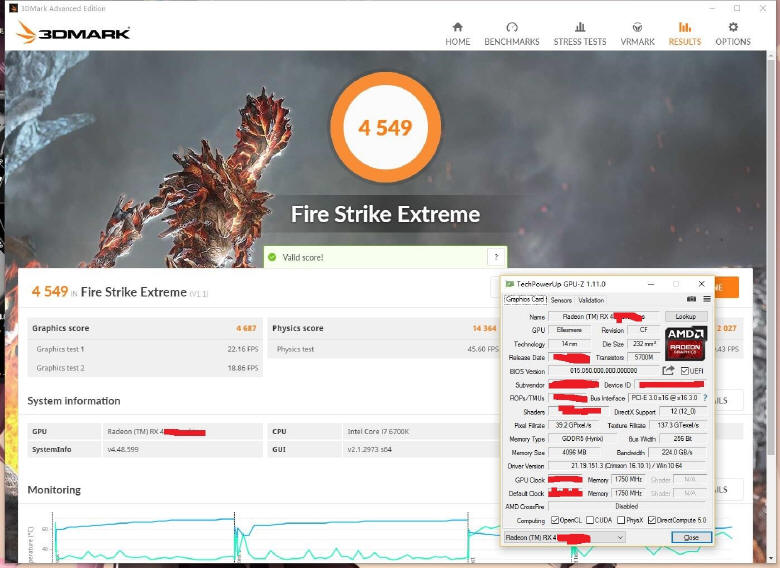
Task: Toggle the DirectCompute 5.0 checkbox
Action: click(x=652, y=520)
